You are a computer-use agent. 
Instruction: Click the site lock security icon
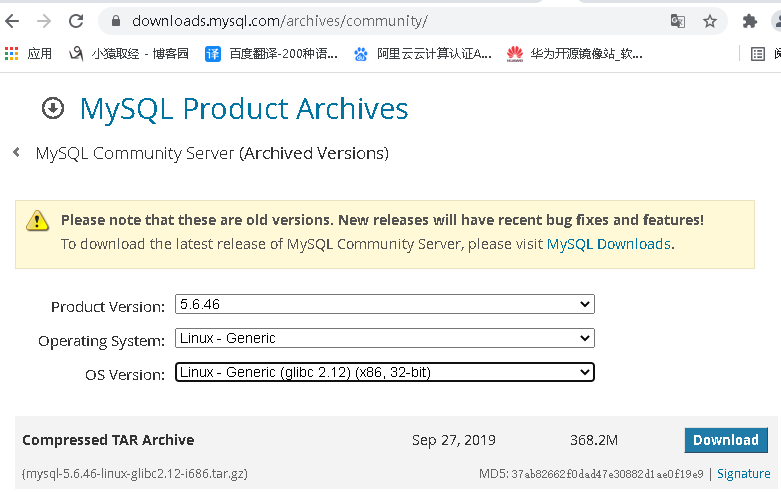(x=116, y=21)
